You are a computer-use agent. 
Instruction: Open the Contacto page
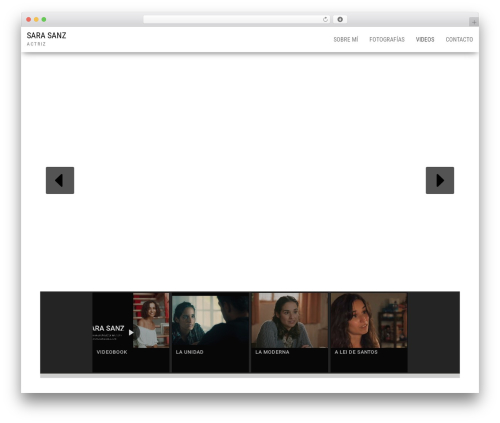[x=459, y=39]
